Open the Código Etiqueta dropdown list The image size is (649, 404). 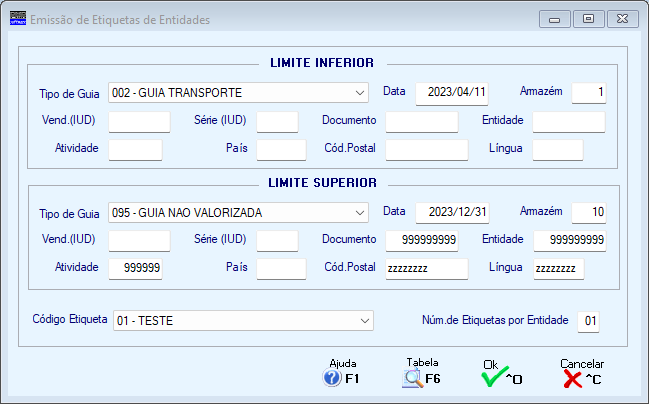[x=364, y=321]
